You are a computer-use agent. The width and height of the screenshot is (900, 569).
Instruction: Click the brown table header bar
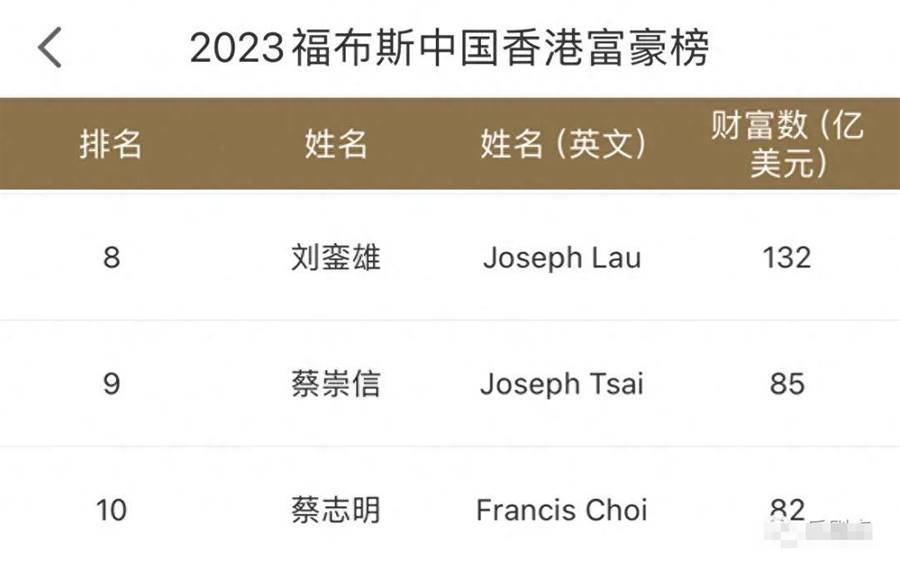(450, 144)
